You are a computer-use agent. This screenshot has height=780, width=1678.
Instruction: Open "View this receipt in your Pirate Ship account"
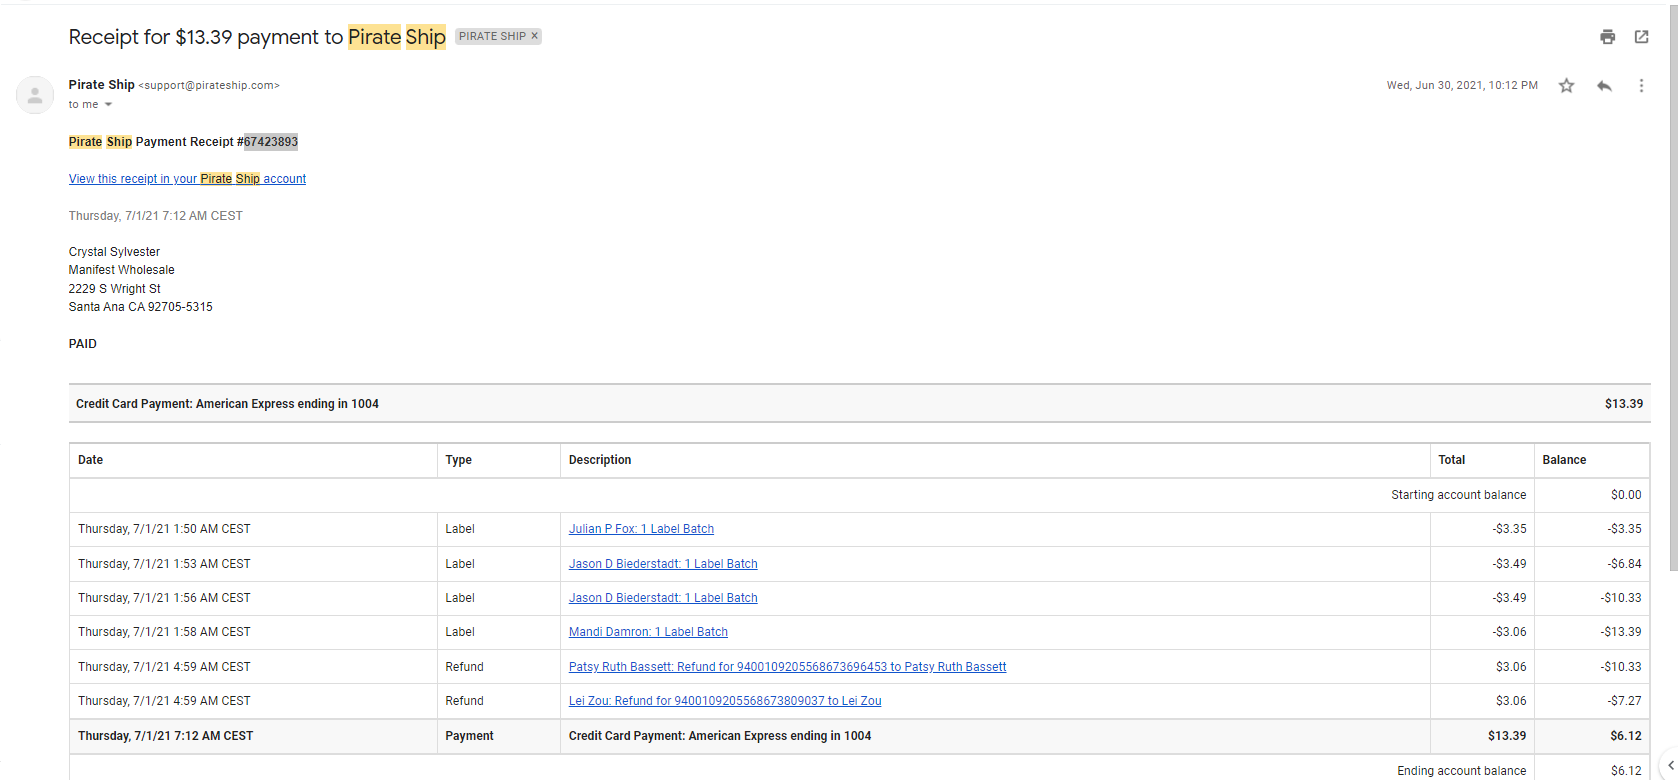click(x=187, y=179)
